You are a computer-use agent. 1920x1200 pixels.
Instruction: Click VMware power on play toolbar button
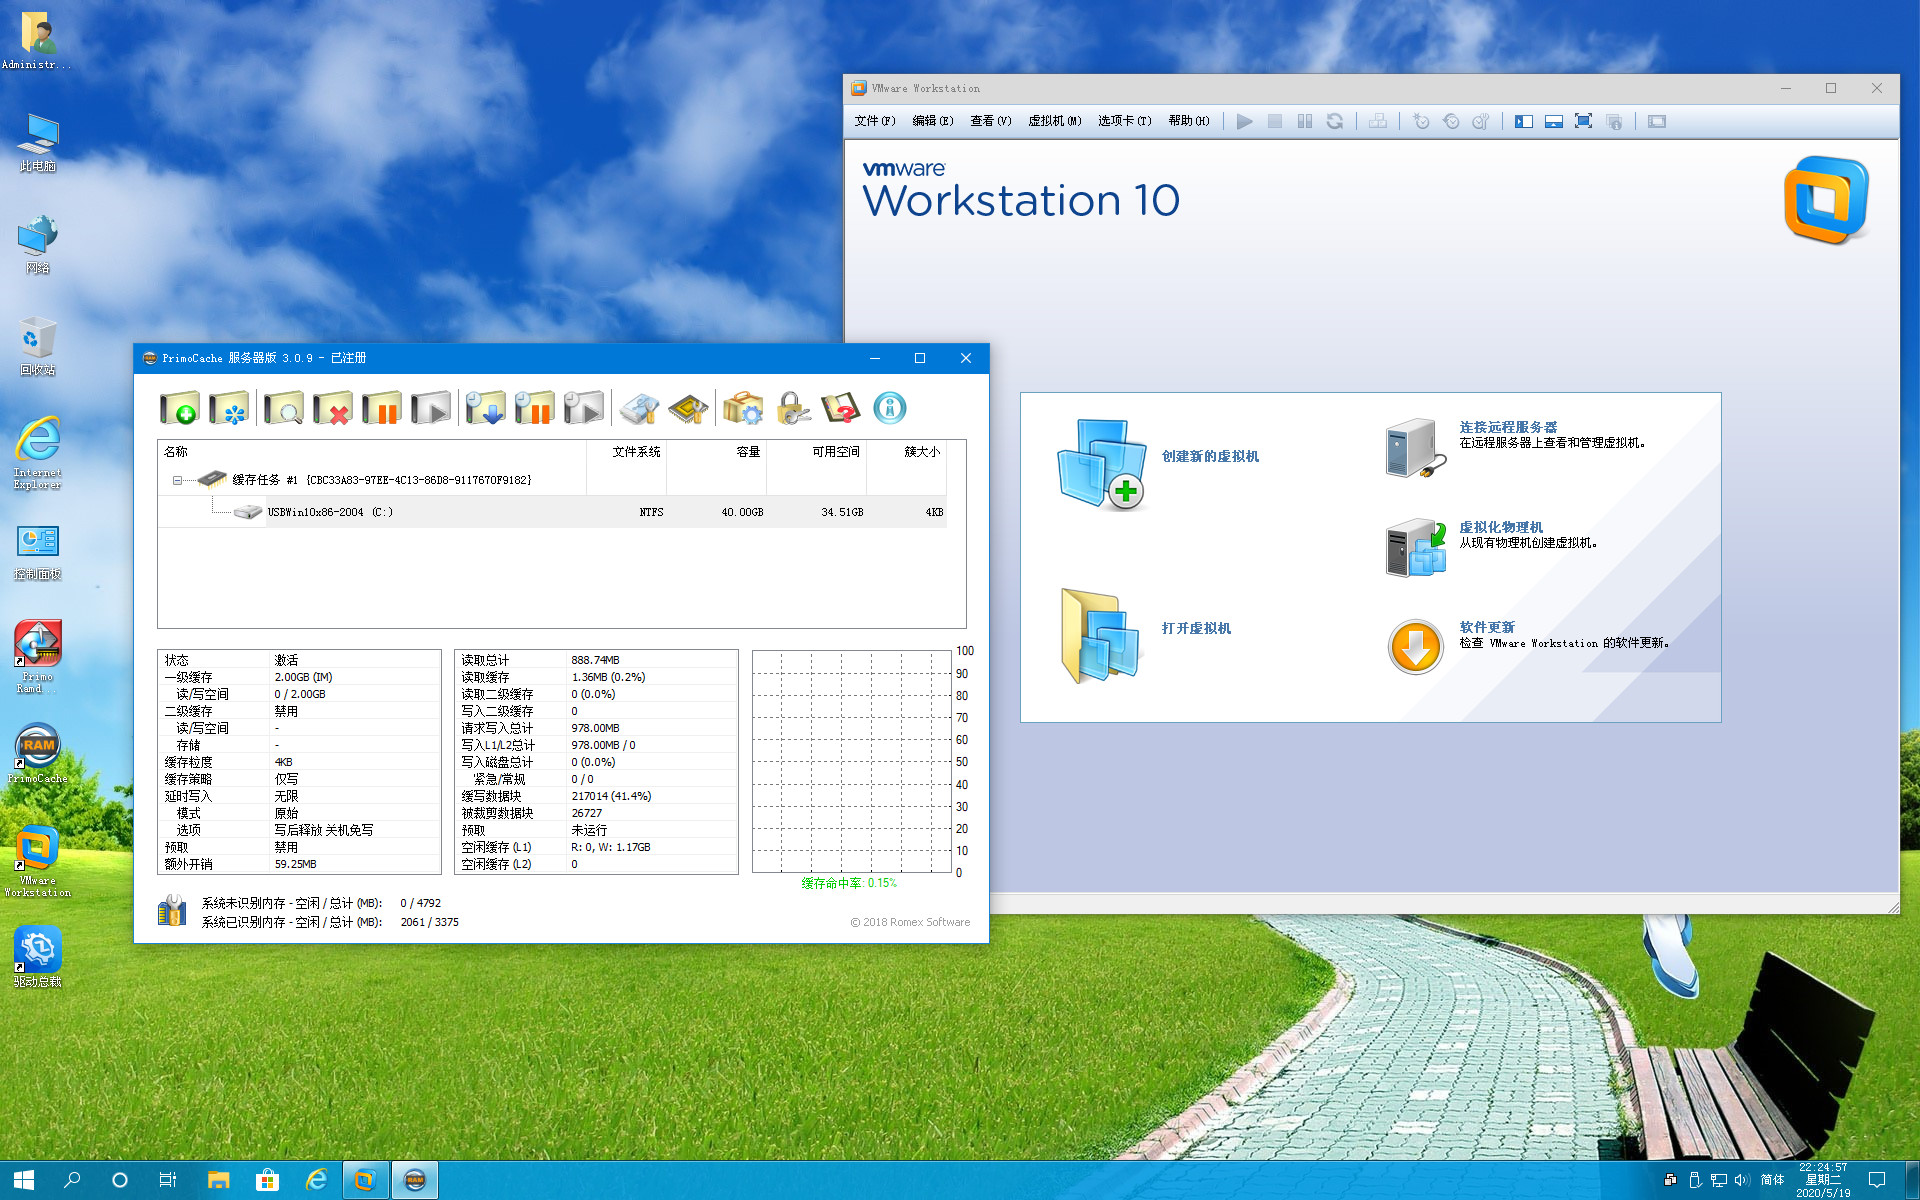pyautogui.click(x=1245, y=121)
